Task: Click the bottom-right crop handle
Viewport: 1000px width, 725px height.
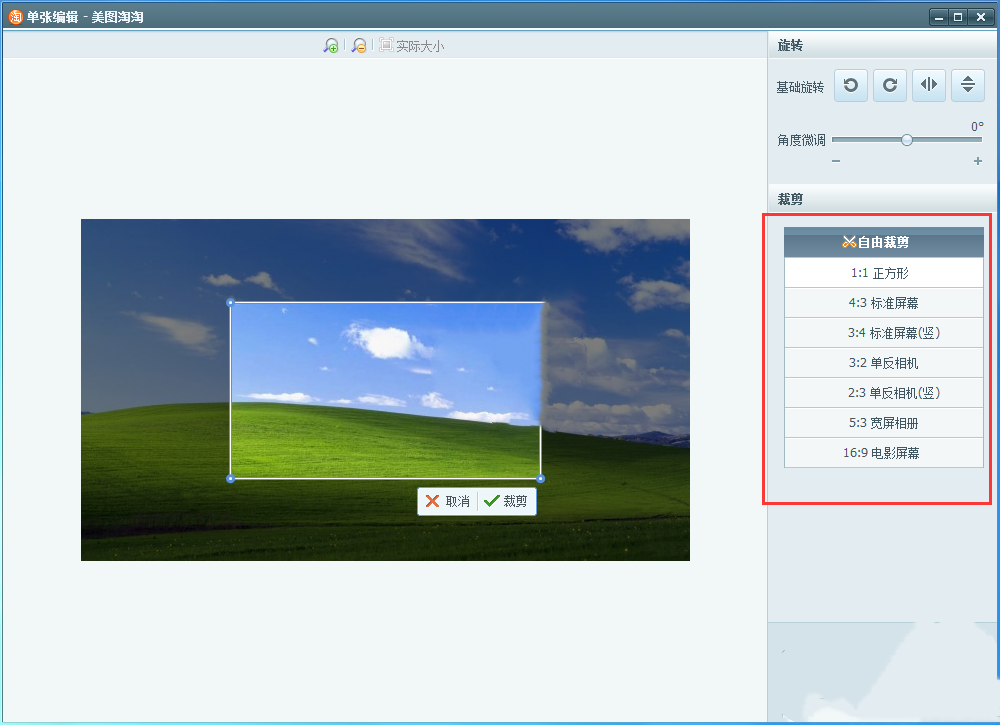Action: [541, 478]
